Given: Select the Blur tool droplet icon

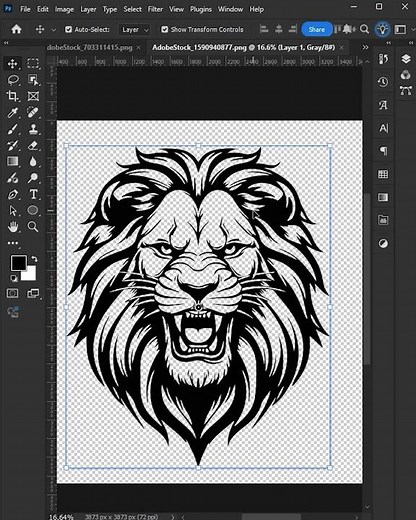Looking at the screenshot, I should click(x=33, y=161).
